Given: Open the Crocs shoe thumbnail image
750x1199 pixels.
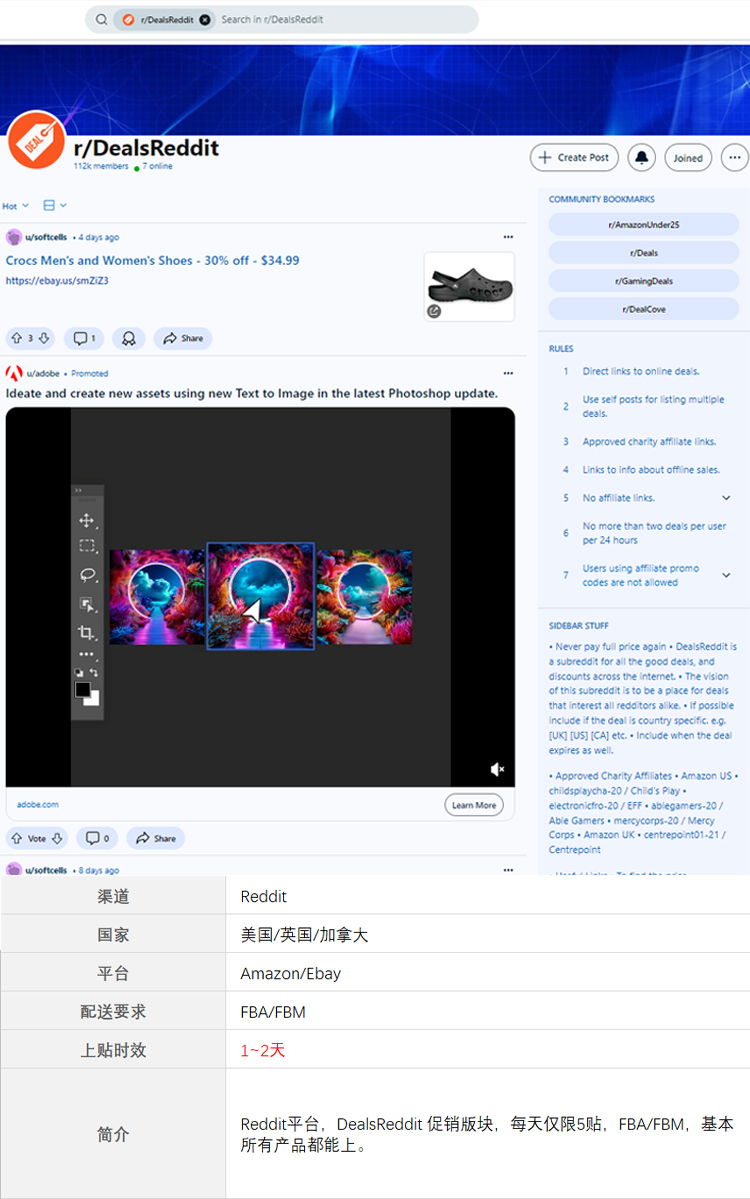Looking at the screenshot, I should (469, 286).
